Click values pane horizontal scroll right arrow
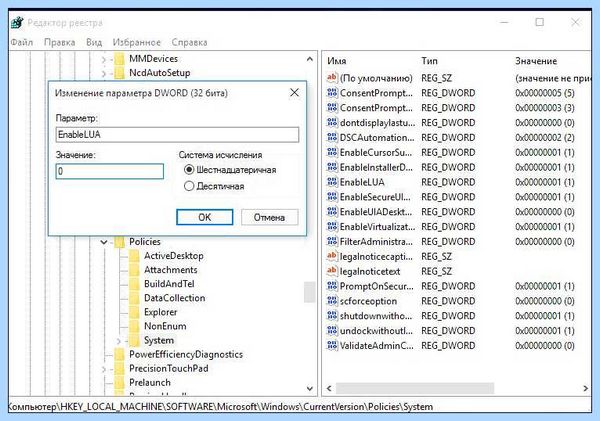Viewport: 600px width, 421px height. 585,388
